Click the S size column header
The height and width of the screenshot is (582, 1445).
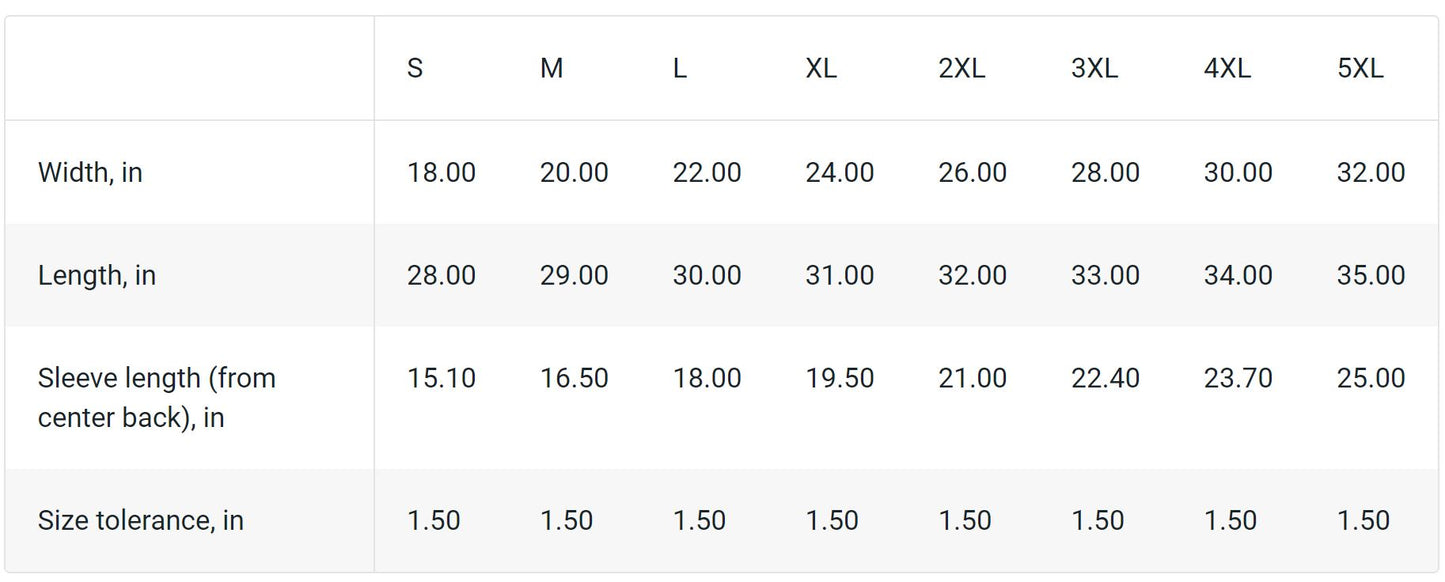tap(415, 68)
